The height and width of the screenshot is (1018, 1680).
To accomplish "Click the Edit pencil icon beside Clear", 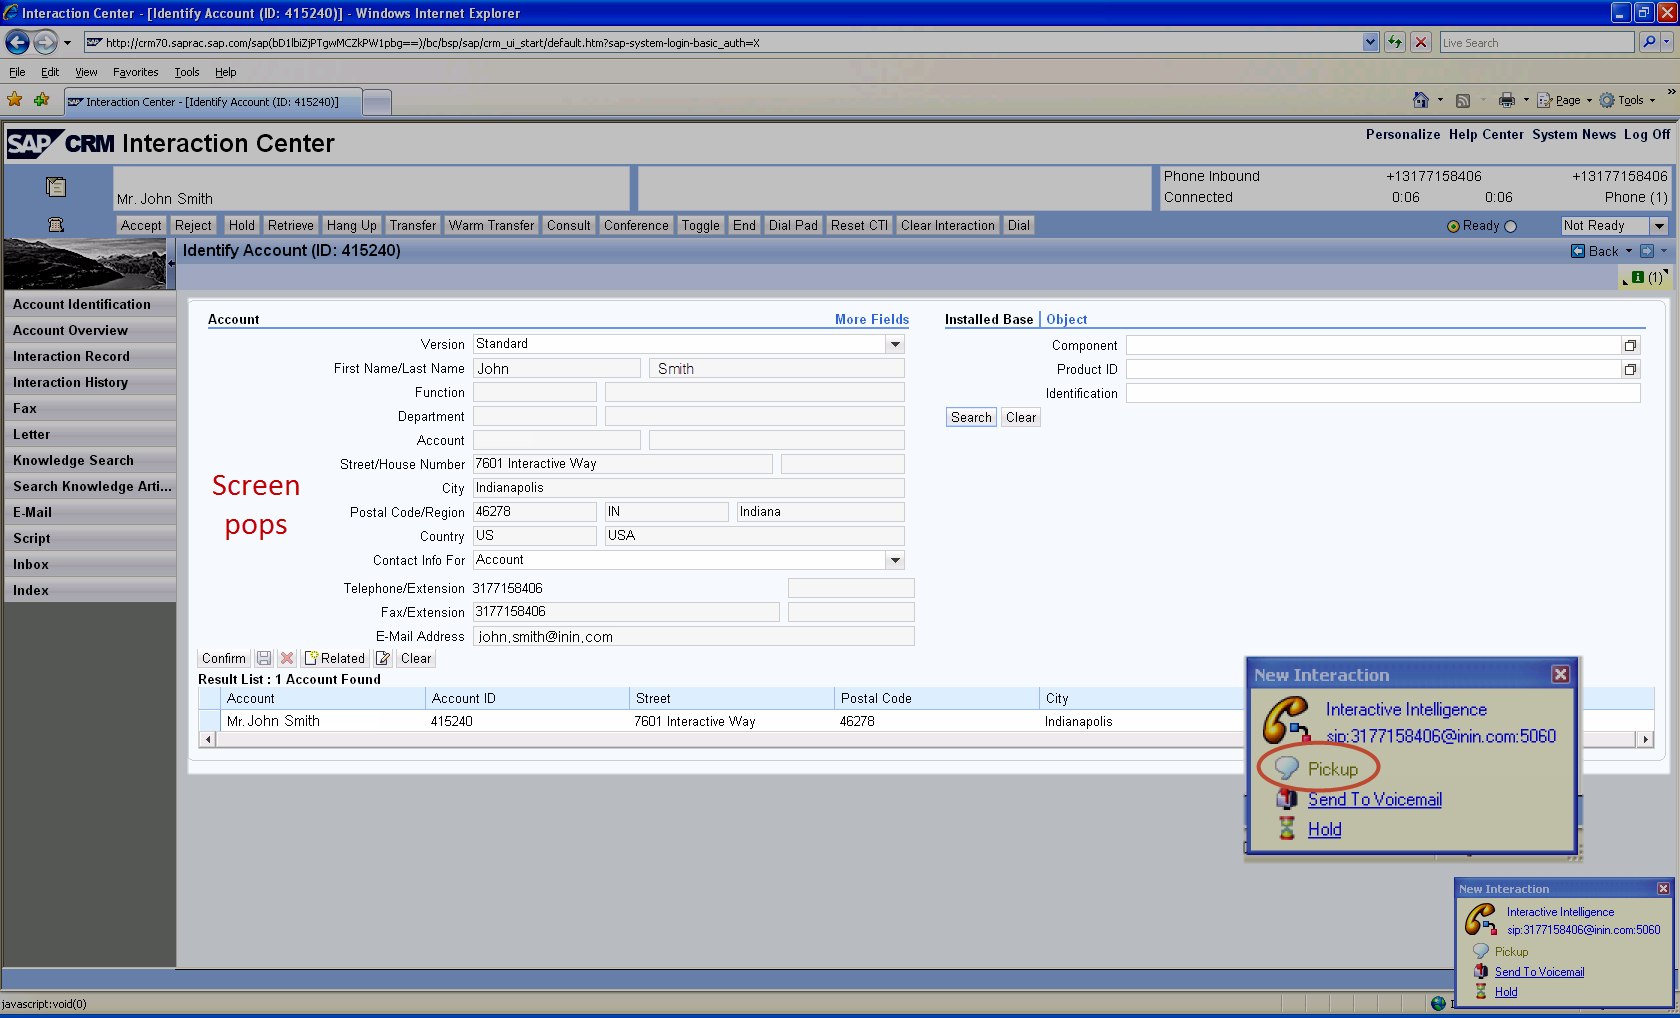I will coord(383,658).
